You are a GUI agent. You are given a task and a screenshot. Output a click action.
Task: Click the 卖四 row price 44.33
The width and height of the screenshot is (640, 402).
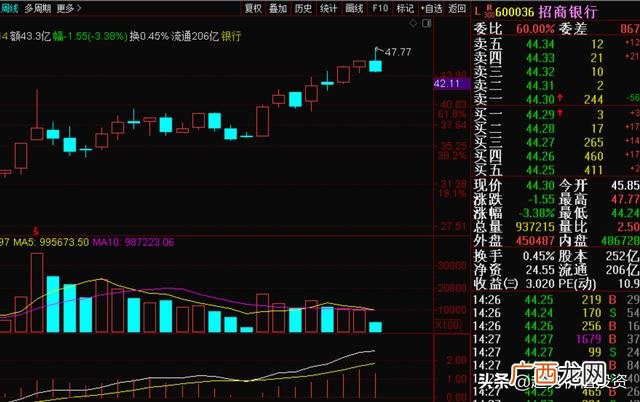pos(540,58)
